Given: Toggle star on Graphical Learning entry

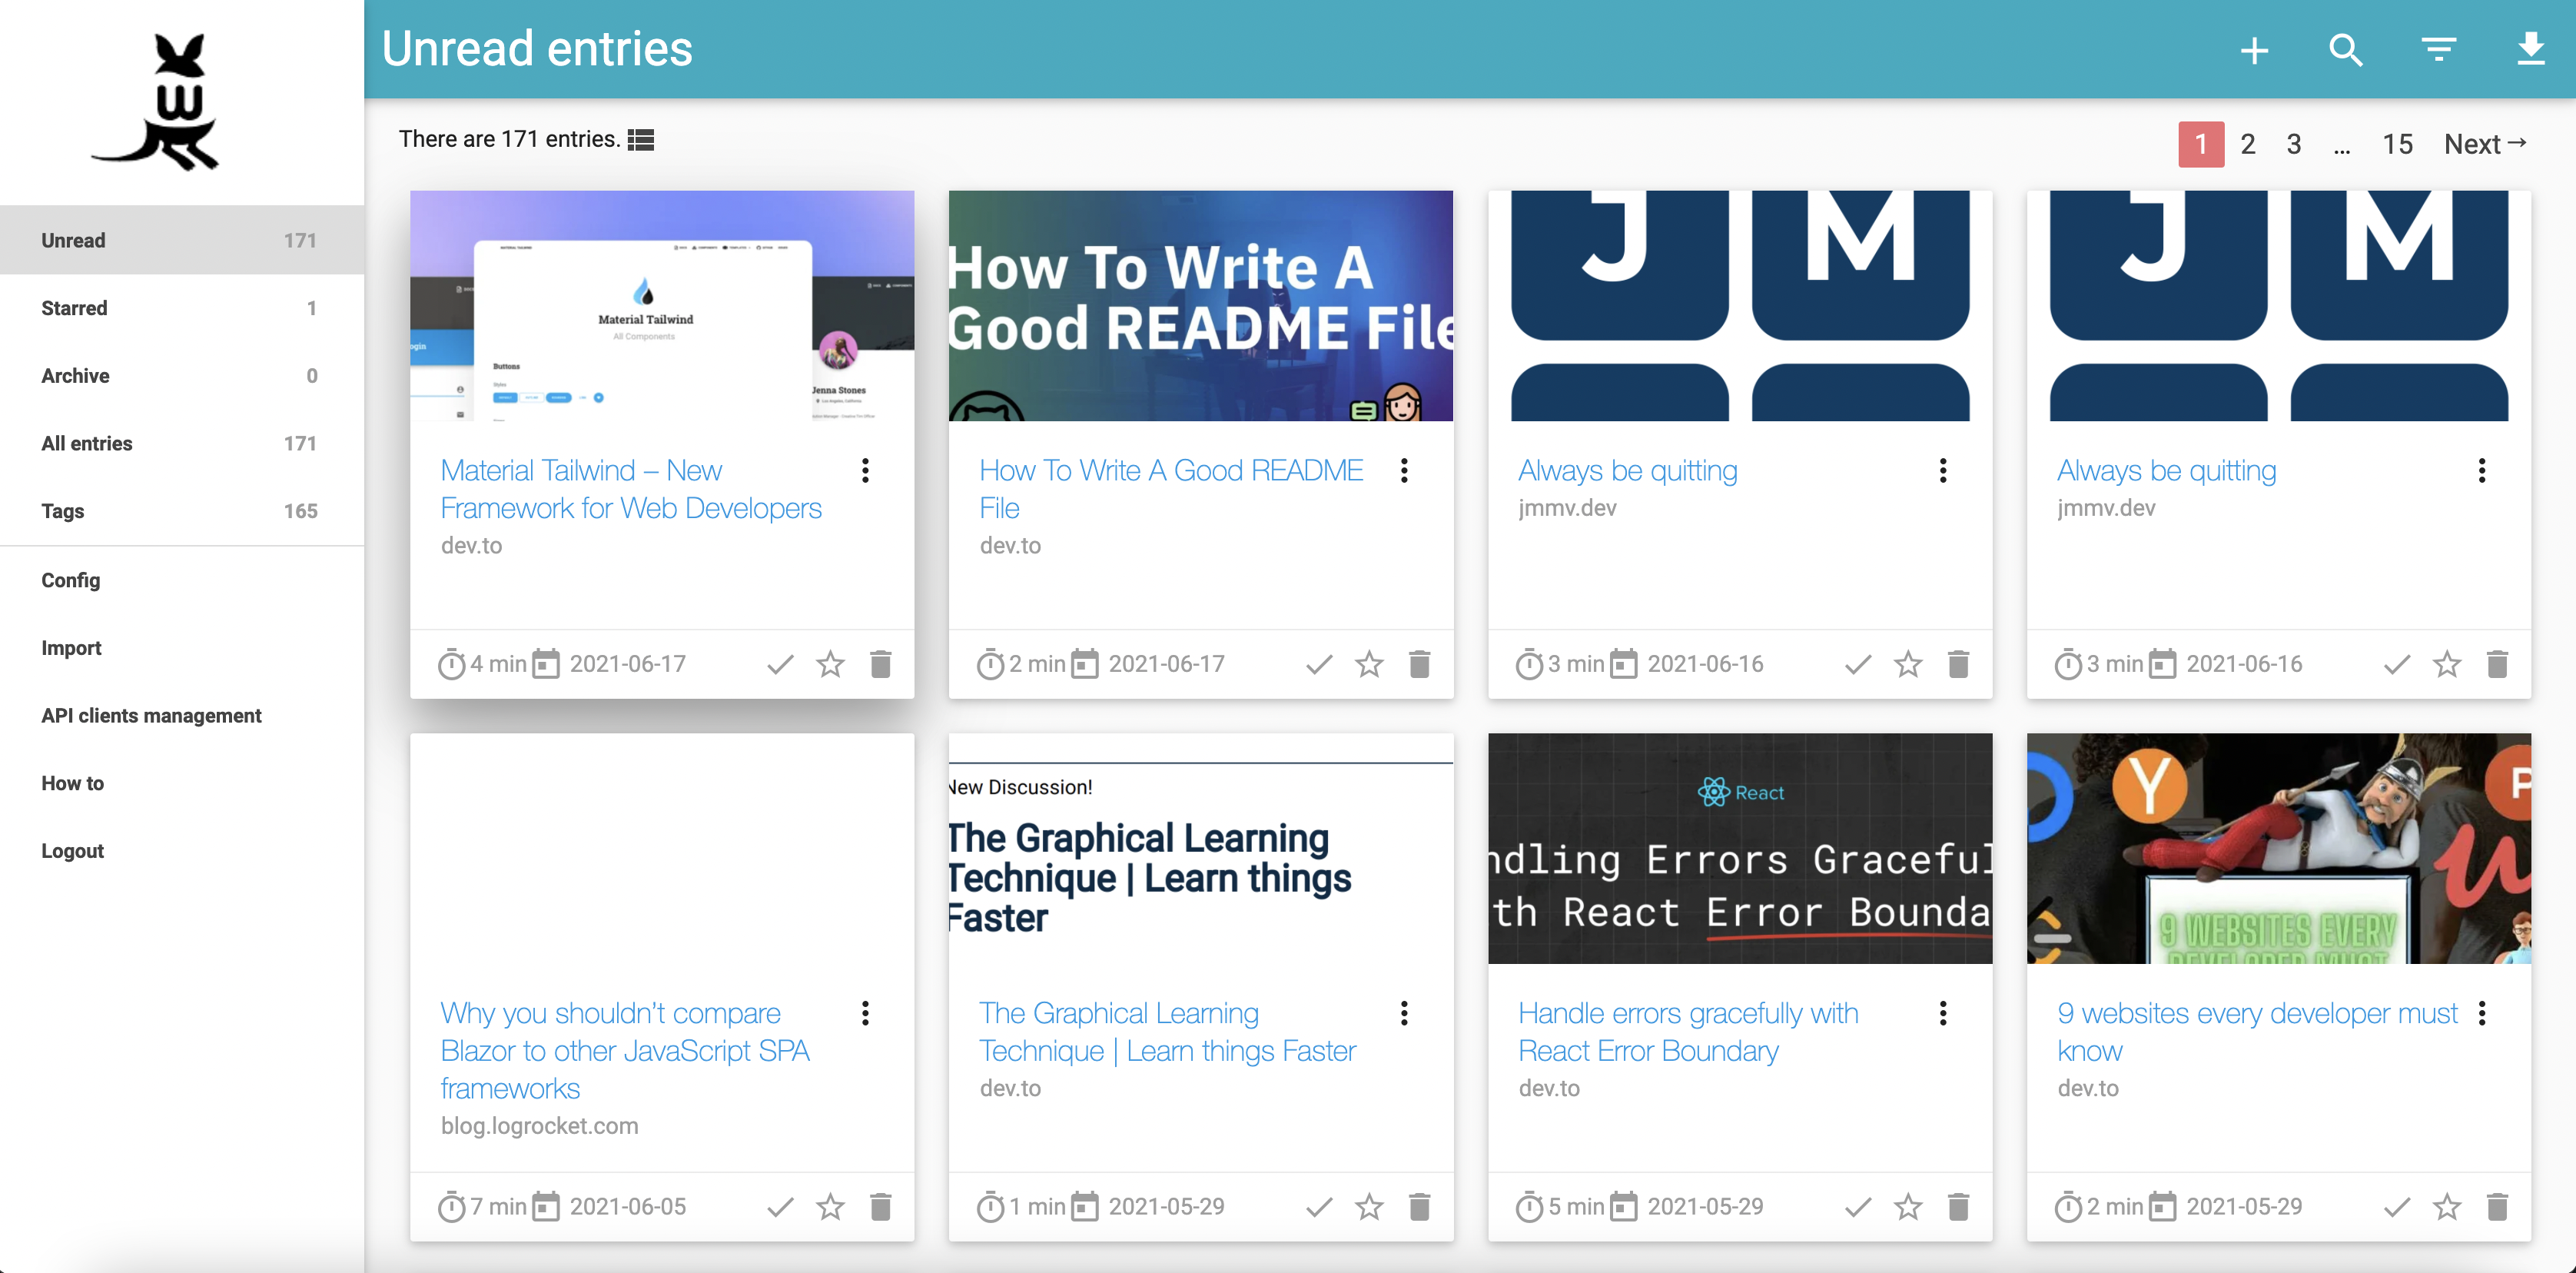Looking at the screenshot, I should [1369, 1207].
